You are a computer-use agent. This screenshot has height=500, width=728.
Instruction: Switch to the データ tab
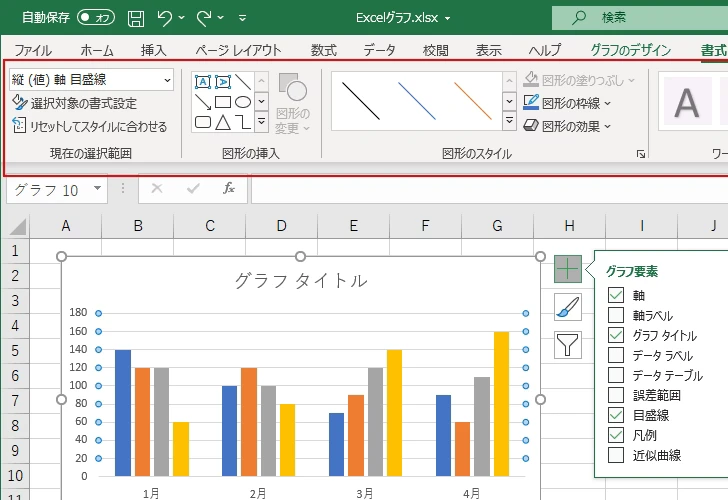click(379, 50)
